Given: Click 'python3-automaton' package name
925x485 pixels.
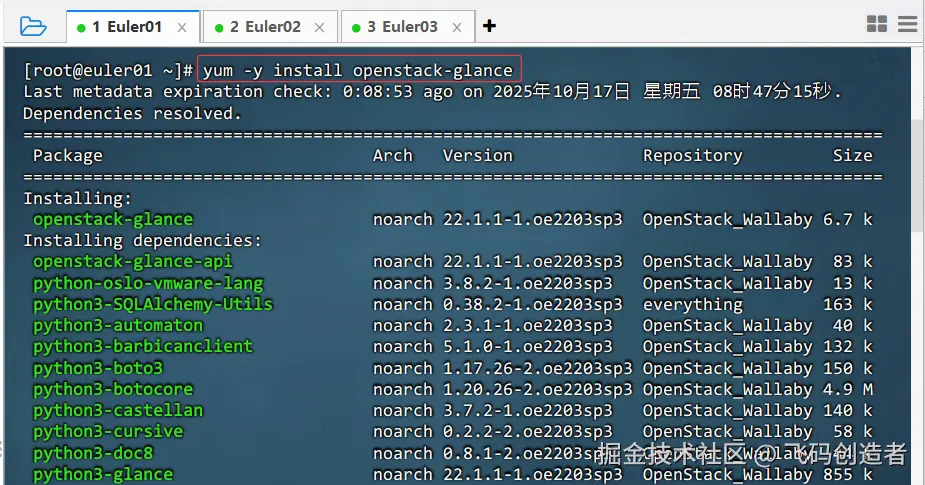Looking at the screenshot, I should click(118, 326).
